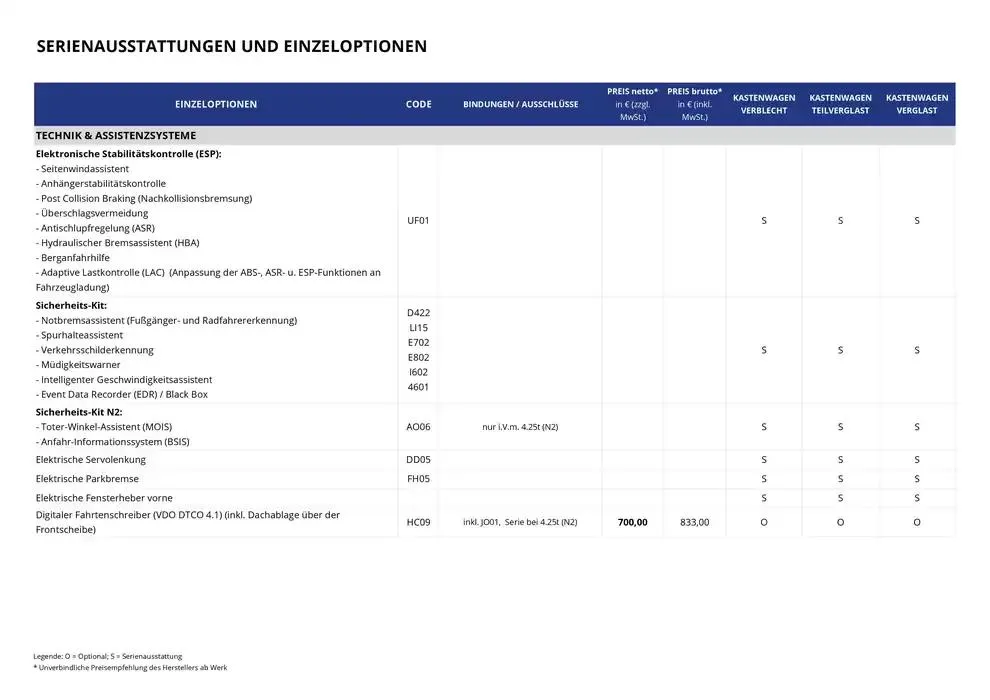Image resolution: width=990 pixels, height=700 pixels.
Task: Select the 'BINDUNGEN / AUSSCHLÜSSE' column header
Action: pos(520,104)
